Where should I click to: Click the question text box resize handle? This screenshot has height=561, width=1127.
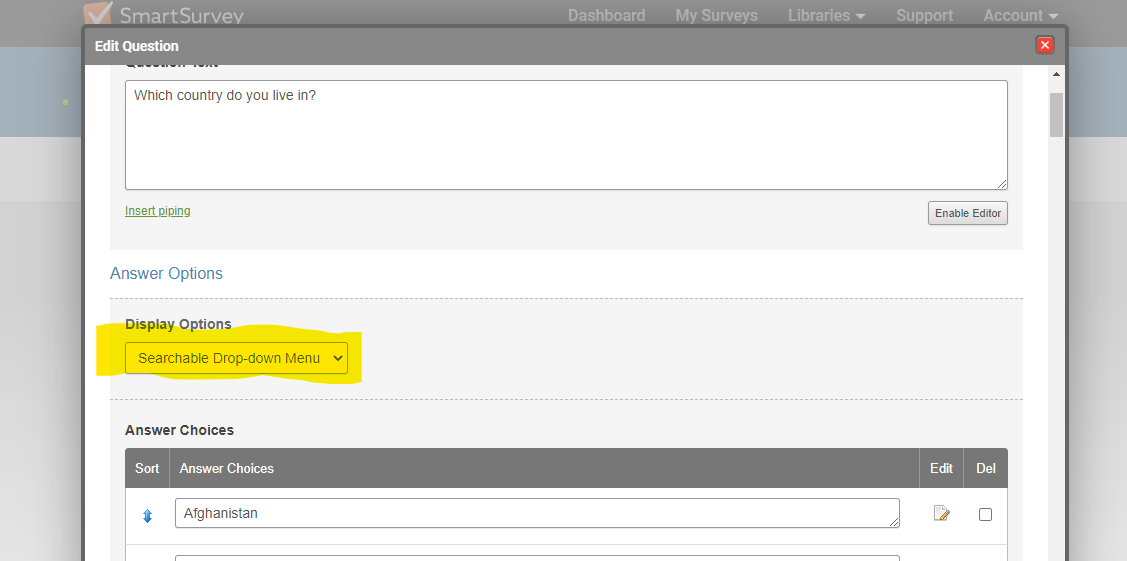pos(1001,184)
